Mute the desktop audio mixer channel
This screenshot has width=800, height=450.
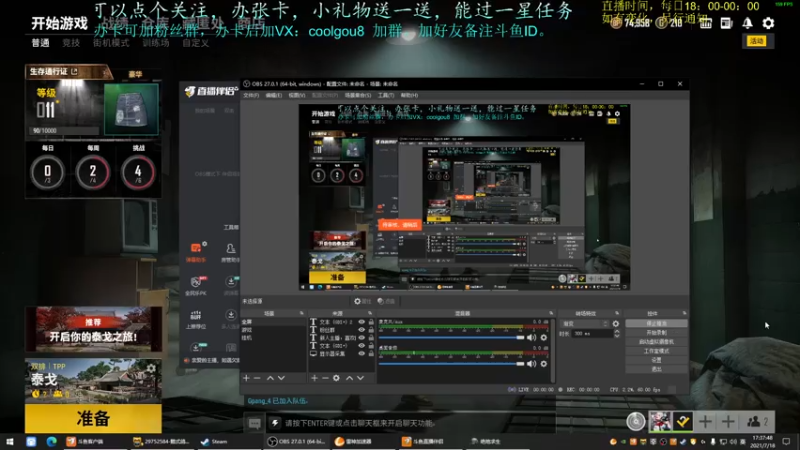[x=532, y=363]
